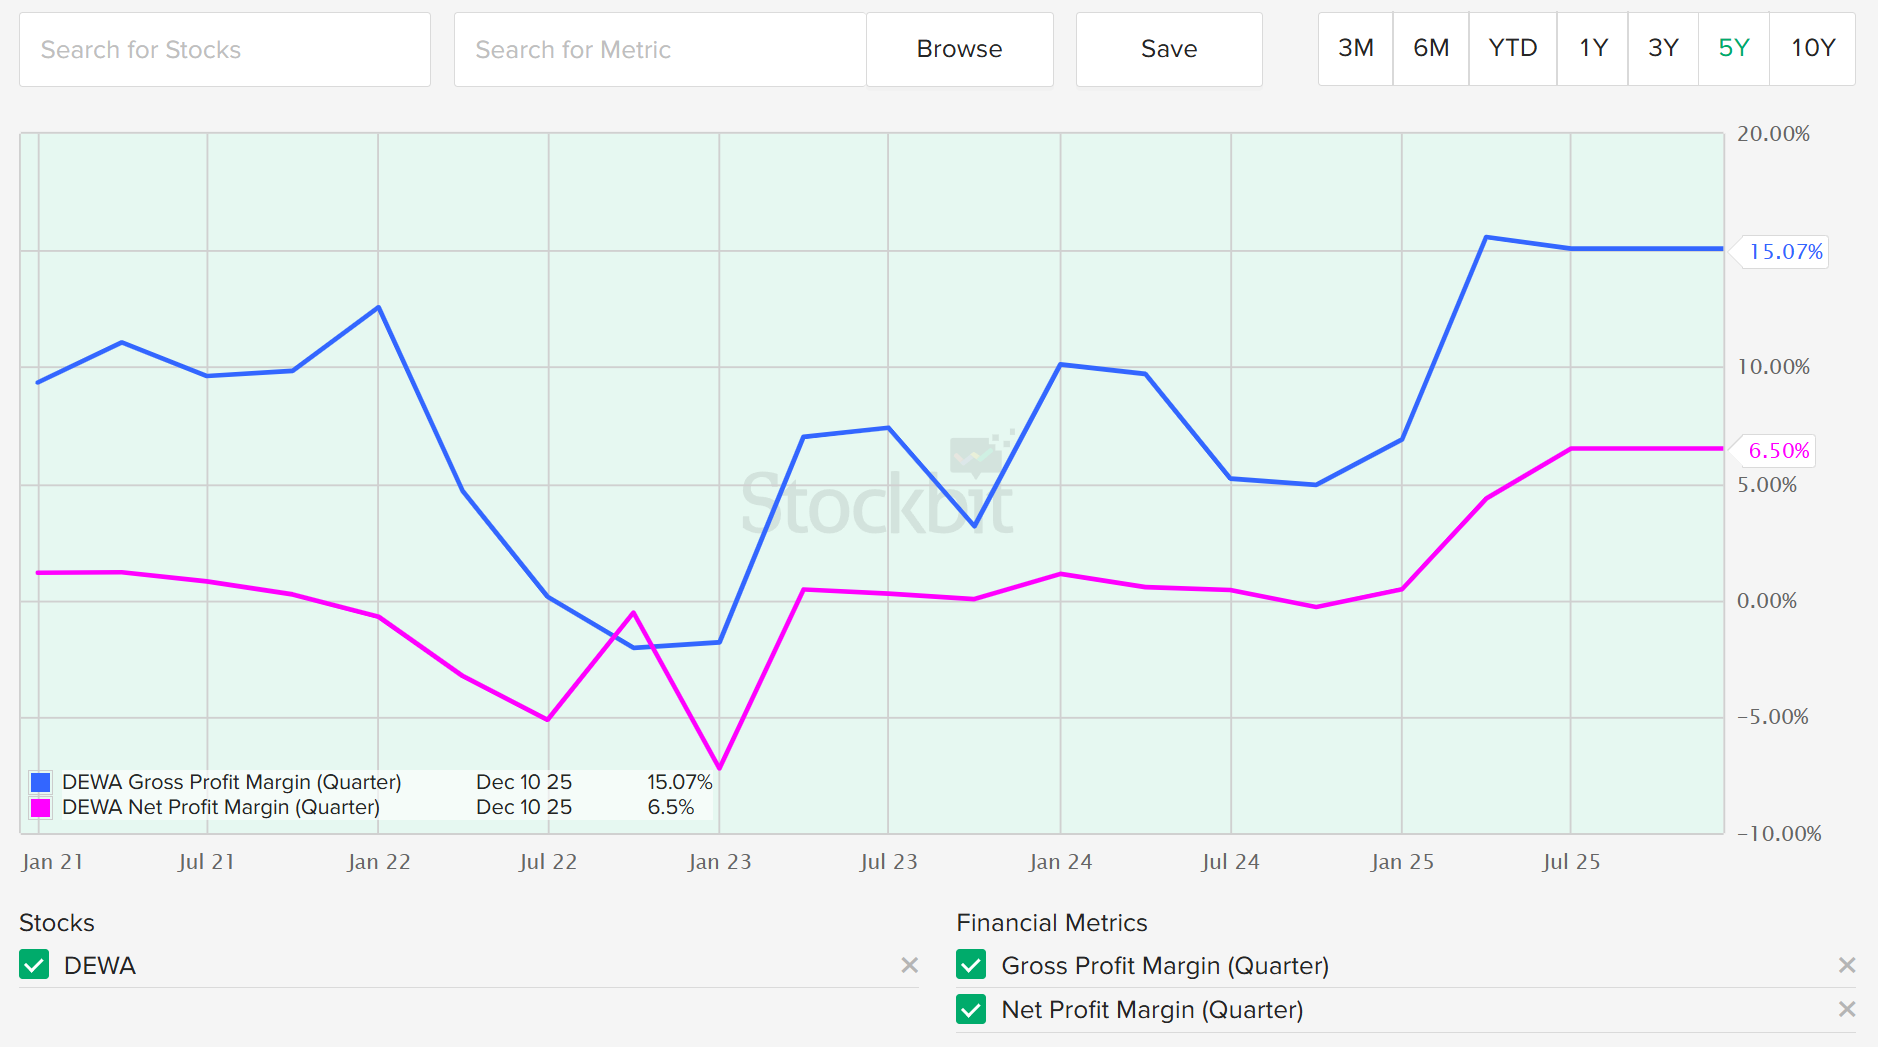Image resolution: width=1878 pixels, height=1047 pixels.
Task: Click the Jul 22 x-axis label
Action: tap(548, 862)
